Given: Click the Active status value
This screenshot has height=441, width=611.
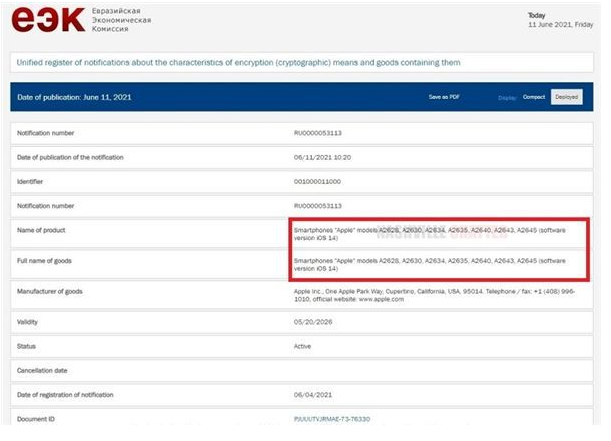Looking at the screenshot, I should click(x=303, y=347).
